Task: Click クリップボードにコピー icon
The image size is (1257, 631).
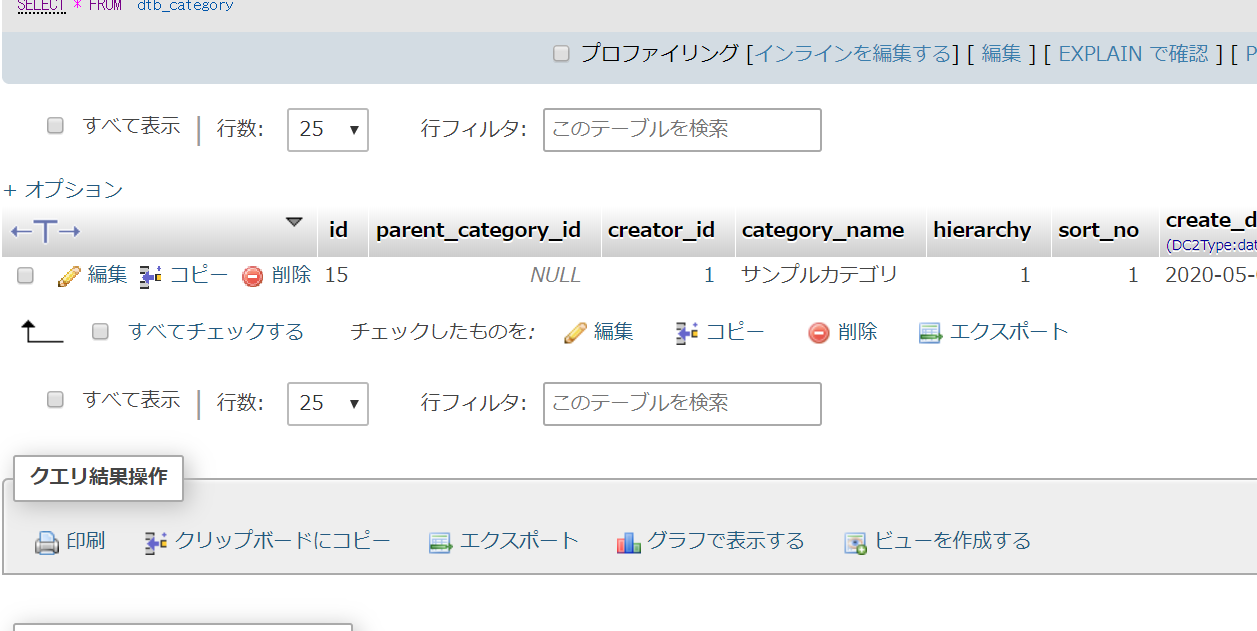Action: pyautogui.click(x=156, y=543)
